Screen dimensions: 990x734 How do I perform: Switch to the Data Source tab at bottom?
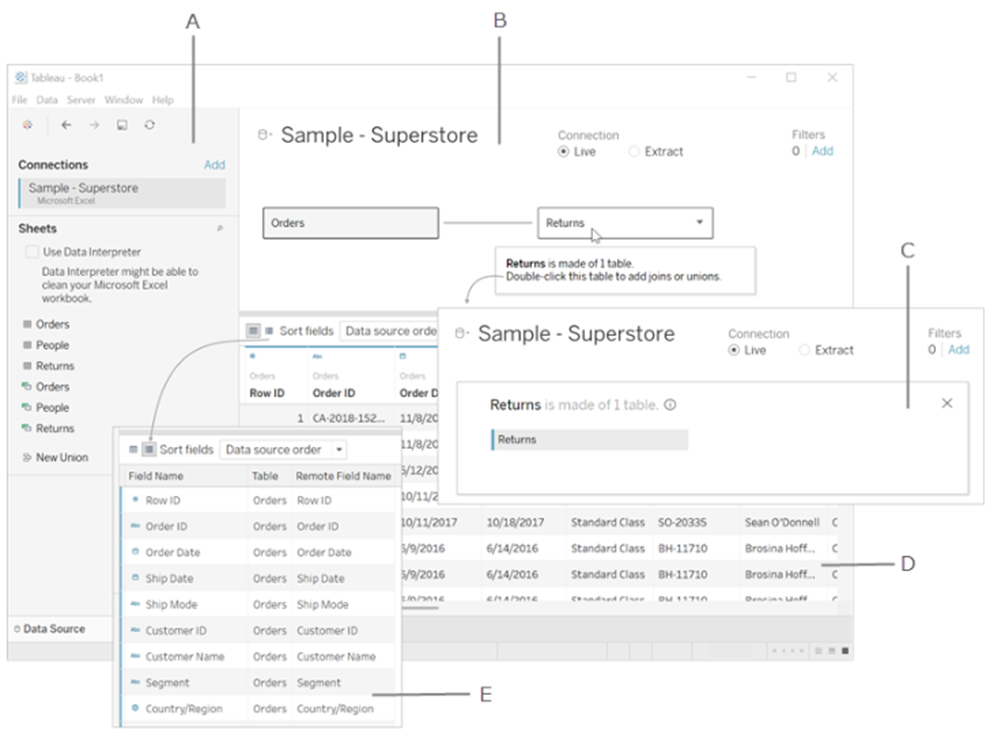pyautogui.click(x=49, y=629)
